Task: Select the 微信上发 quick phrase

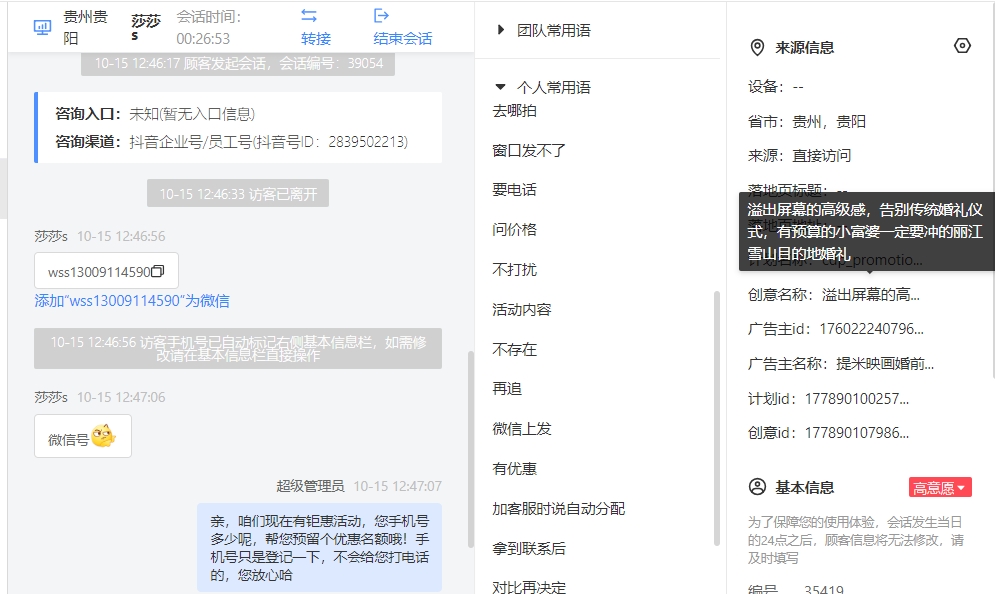Action: (x=522, y=429)
